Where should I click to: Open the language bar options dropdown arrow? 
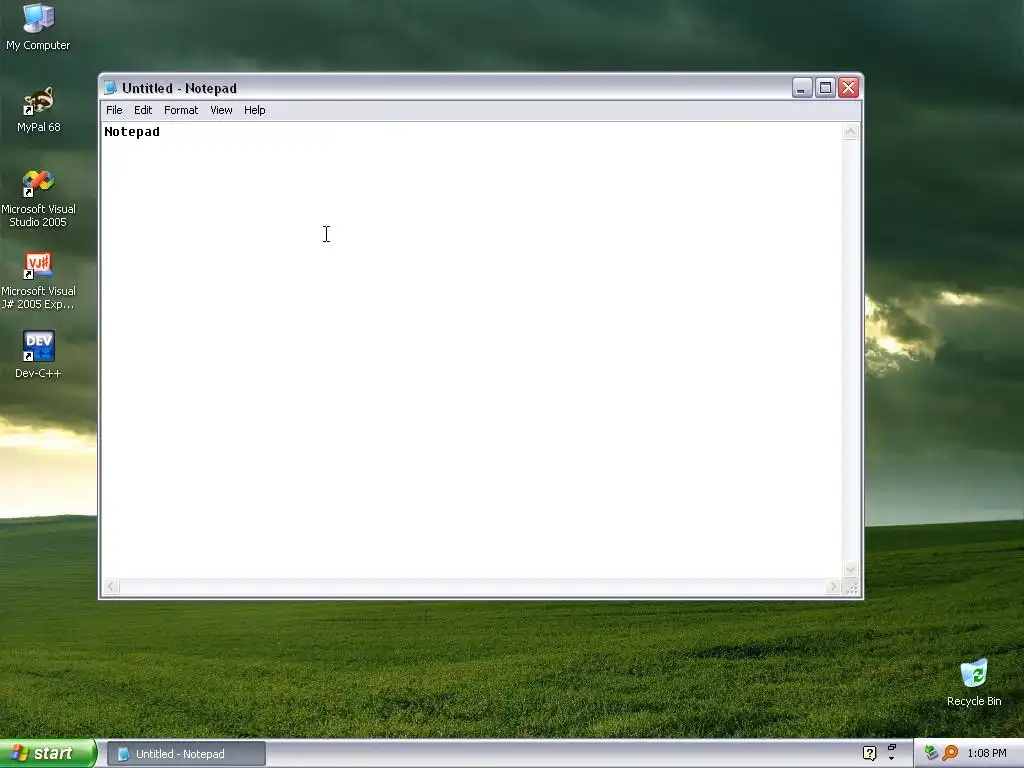coord(891,758)
